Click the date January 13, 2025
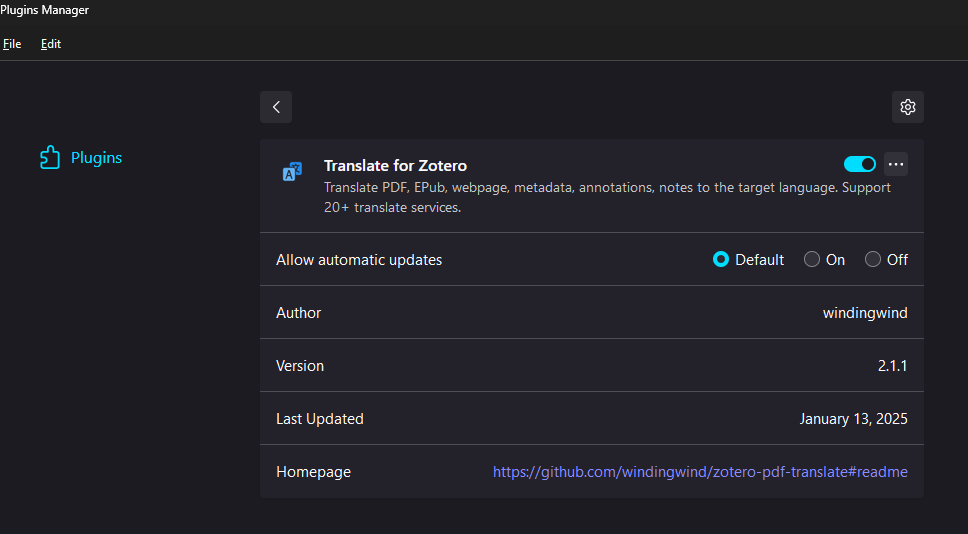968x534 pixels. [853, 419]
